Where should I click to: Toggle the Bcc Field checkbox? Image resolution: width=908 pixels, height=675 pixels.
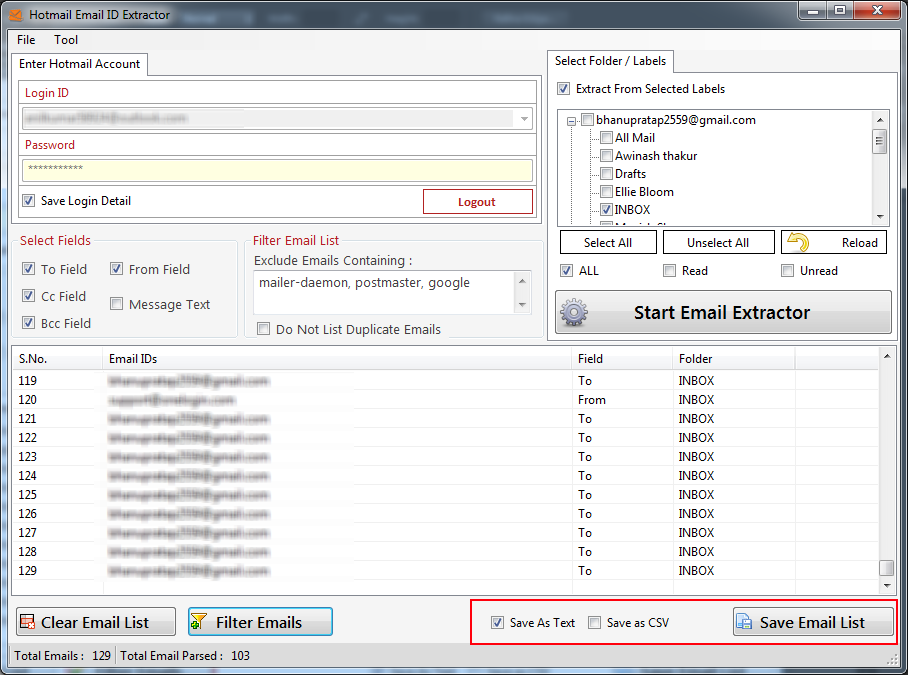point(28,322)
